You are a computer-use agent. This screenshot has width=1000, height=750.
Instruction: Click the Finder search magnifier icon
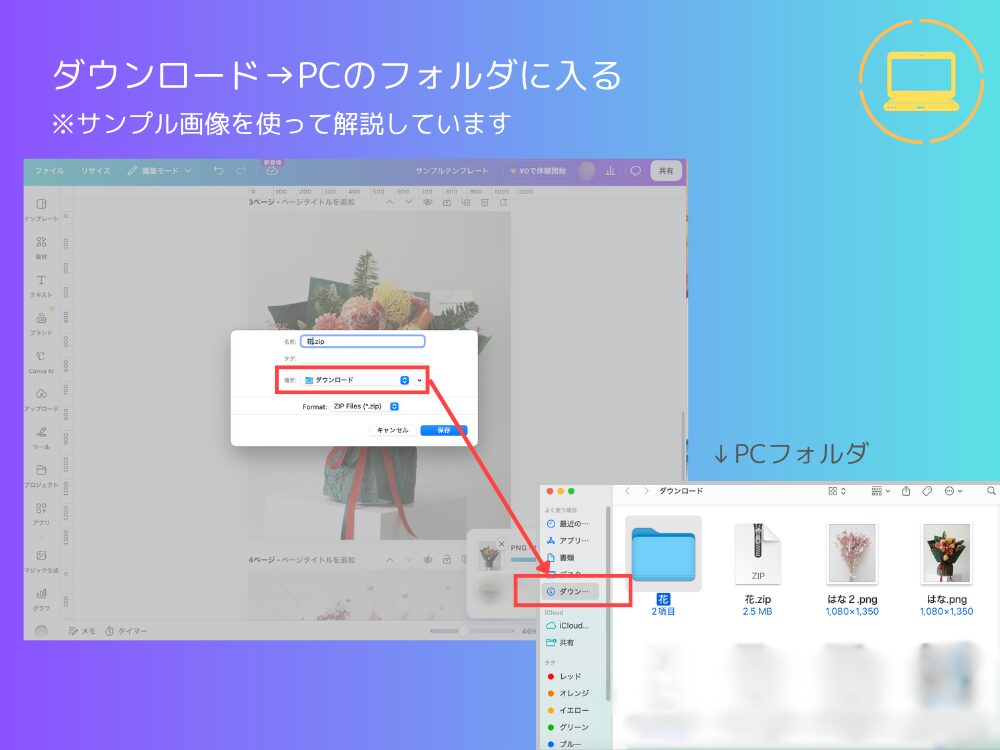tap(991, 490)
